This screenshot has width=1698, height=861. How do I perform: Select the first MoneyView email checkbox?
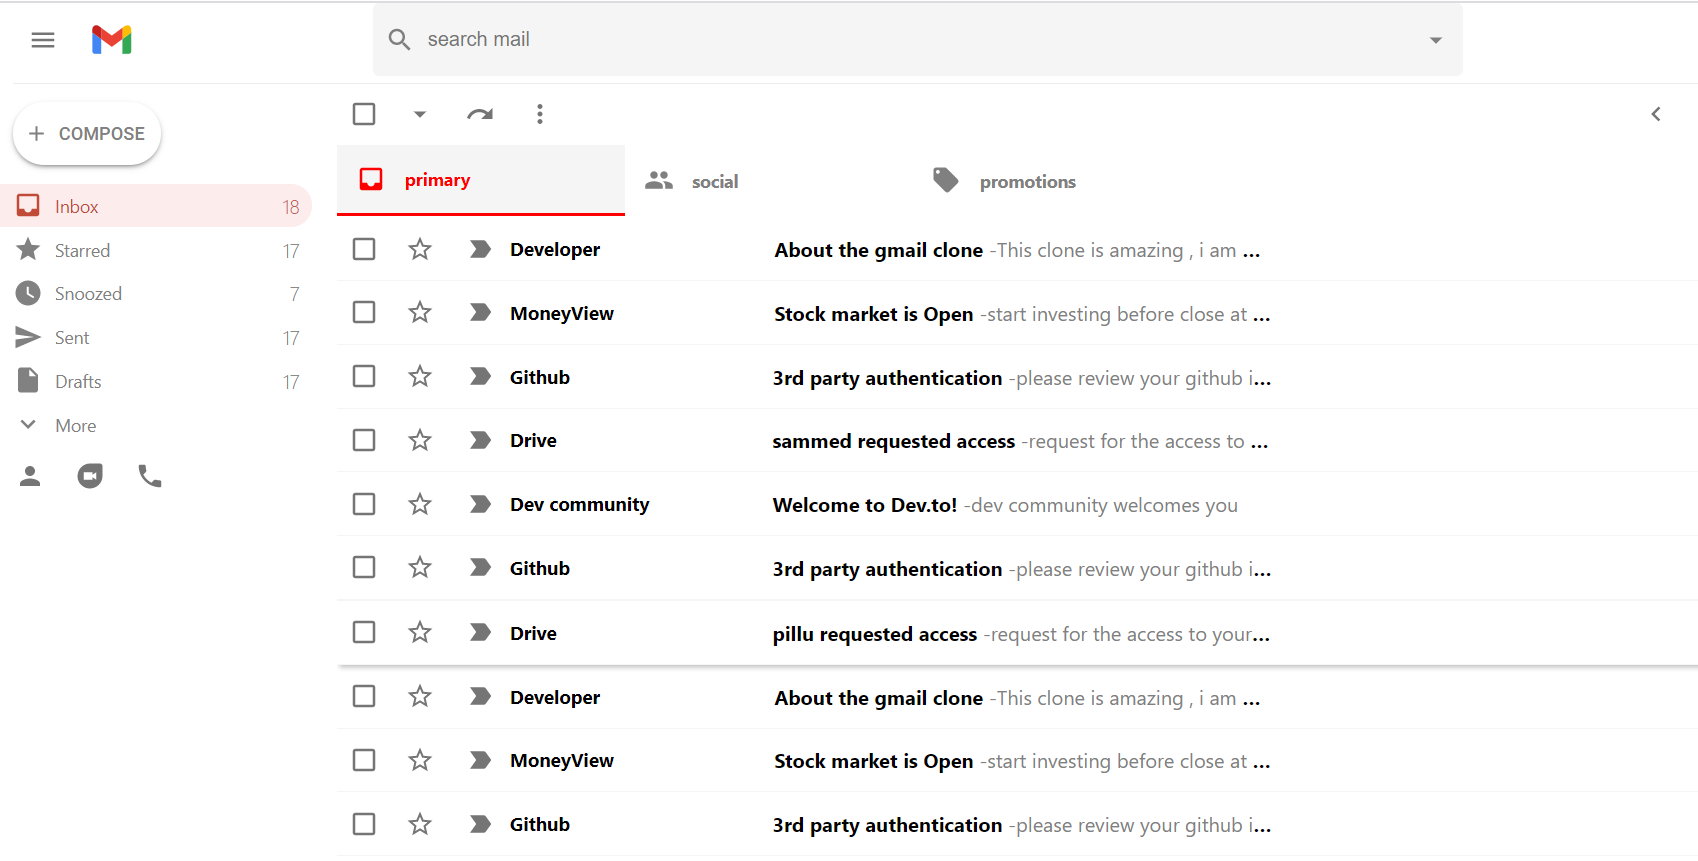[x=364, y=313]
